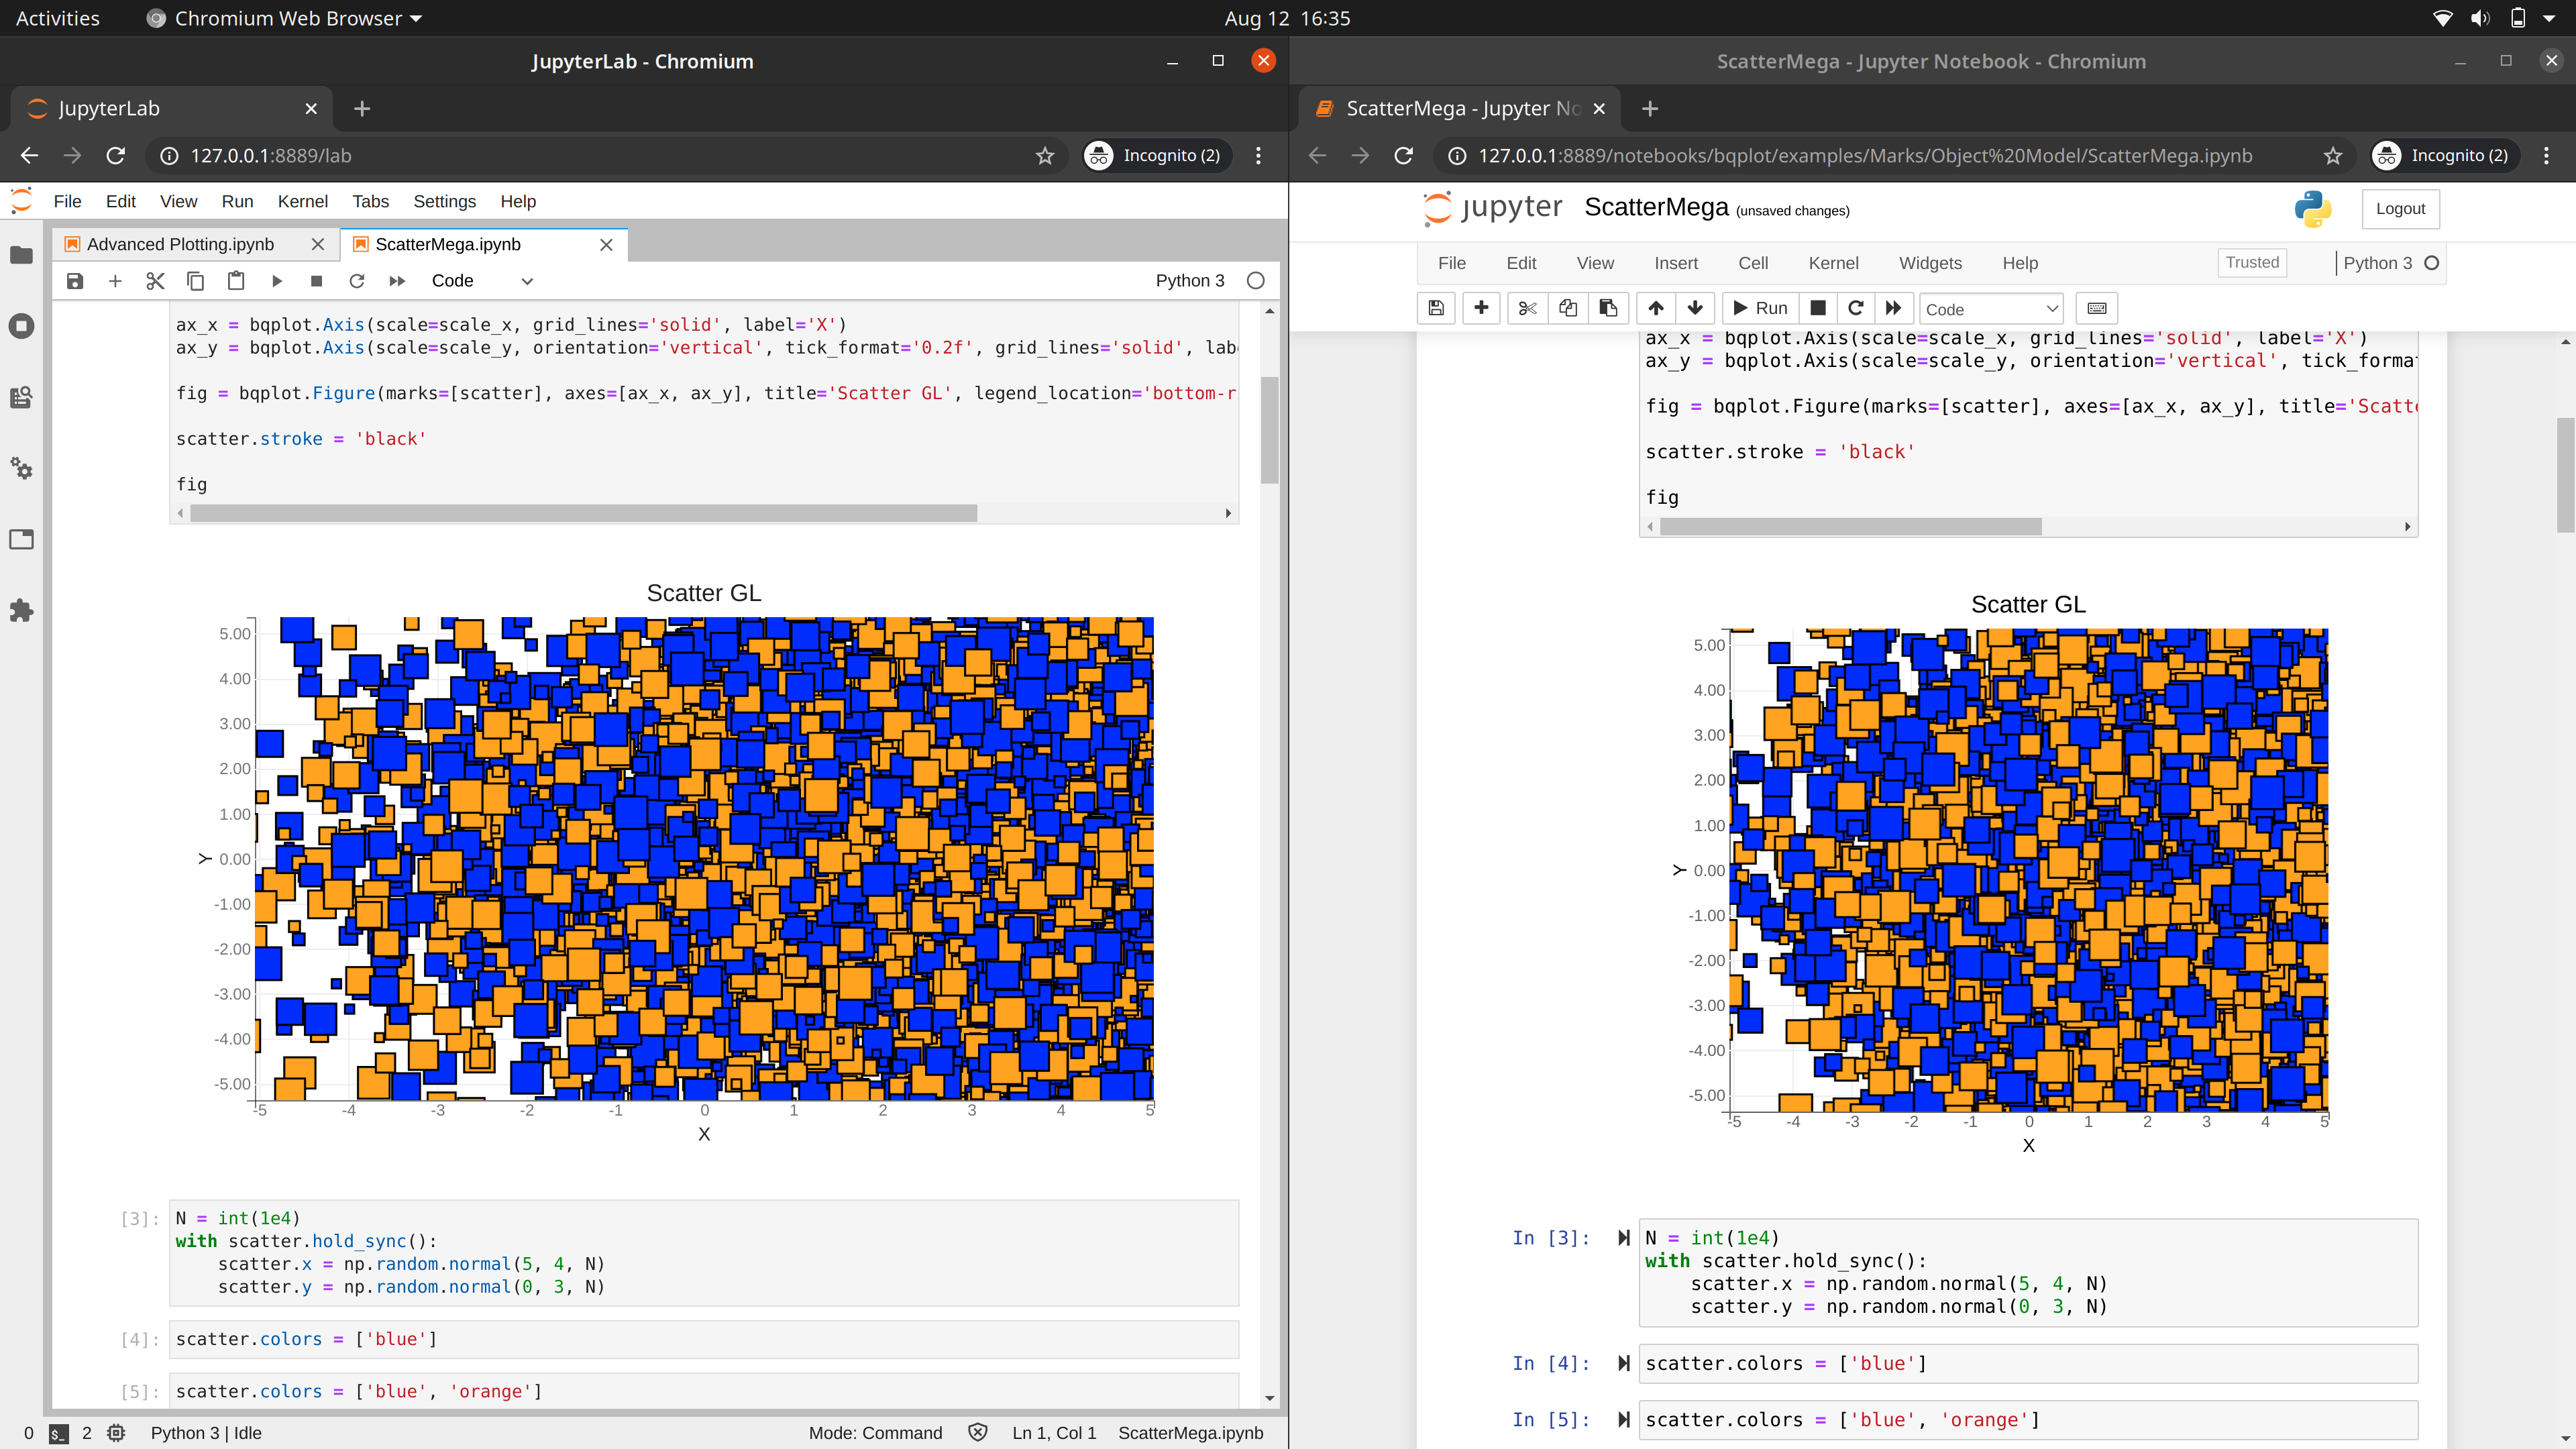The image size is (2576, 1449).
Task: Save and checkpoint in Jupyter Notebook toolbar
Action: click(1436, 308)
